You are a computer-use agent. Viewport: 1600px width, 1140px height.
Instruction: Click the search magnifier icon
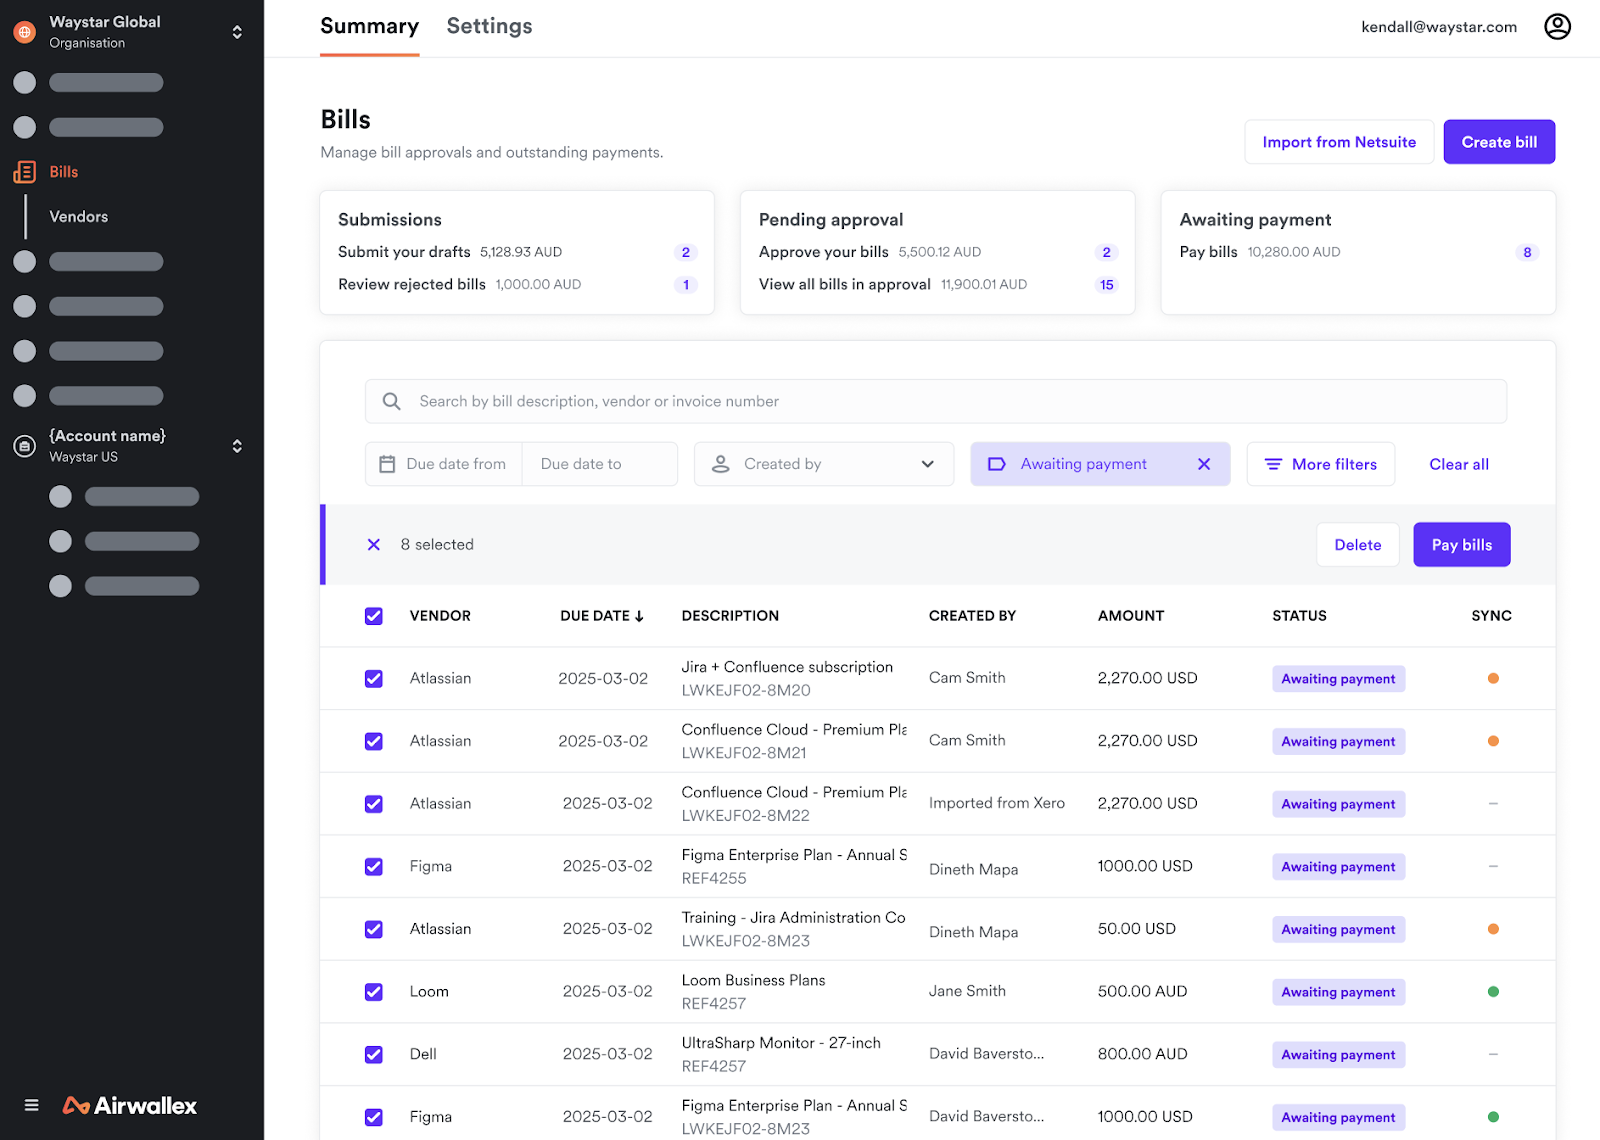pyautogui.click(x=392, y=401)
